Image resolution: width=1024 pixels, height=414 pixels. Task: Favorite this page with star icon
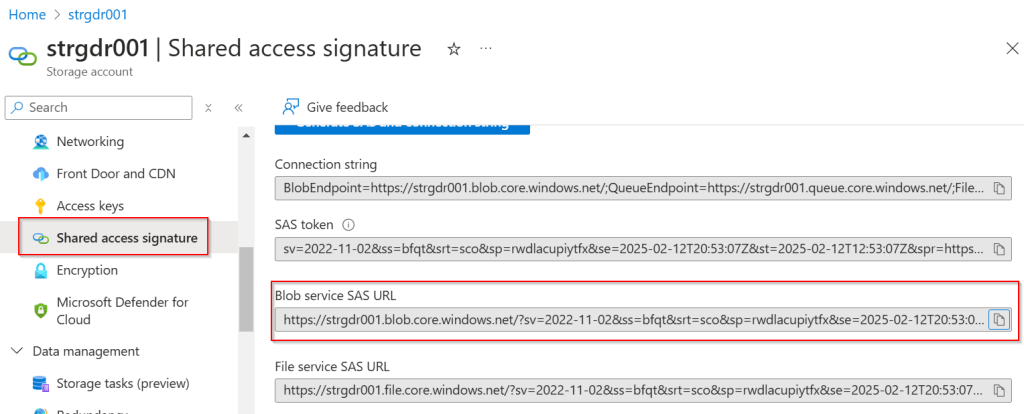pos(453,49)
